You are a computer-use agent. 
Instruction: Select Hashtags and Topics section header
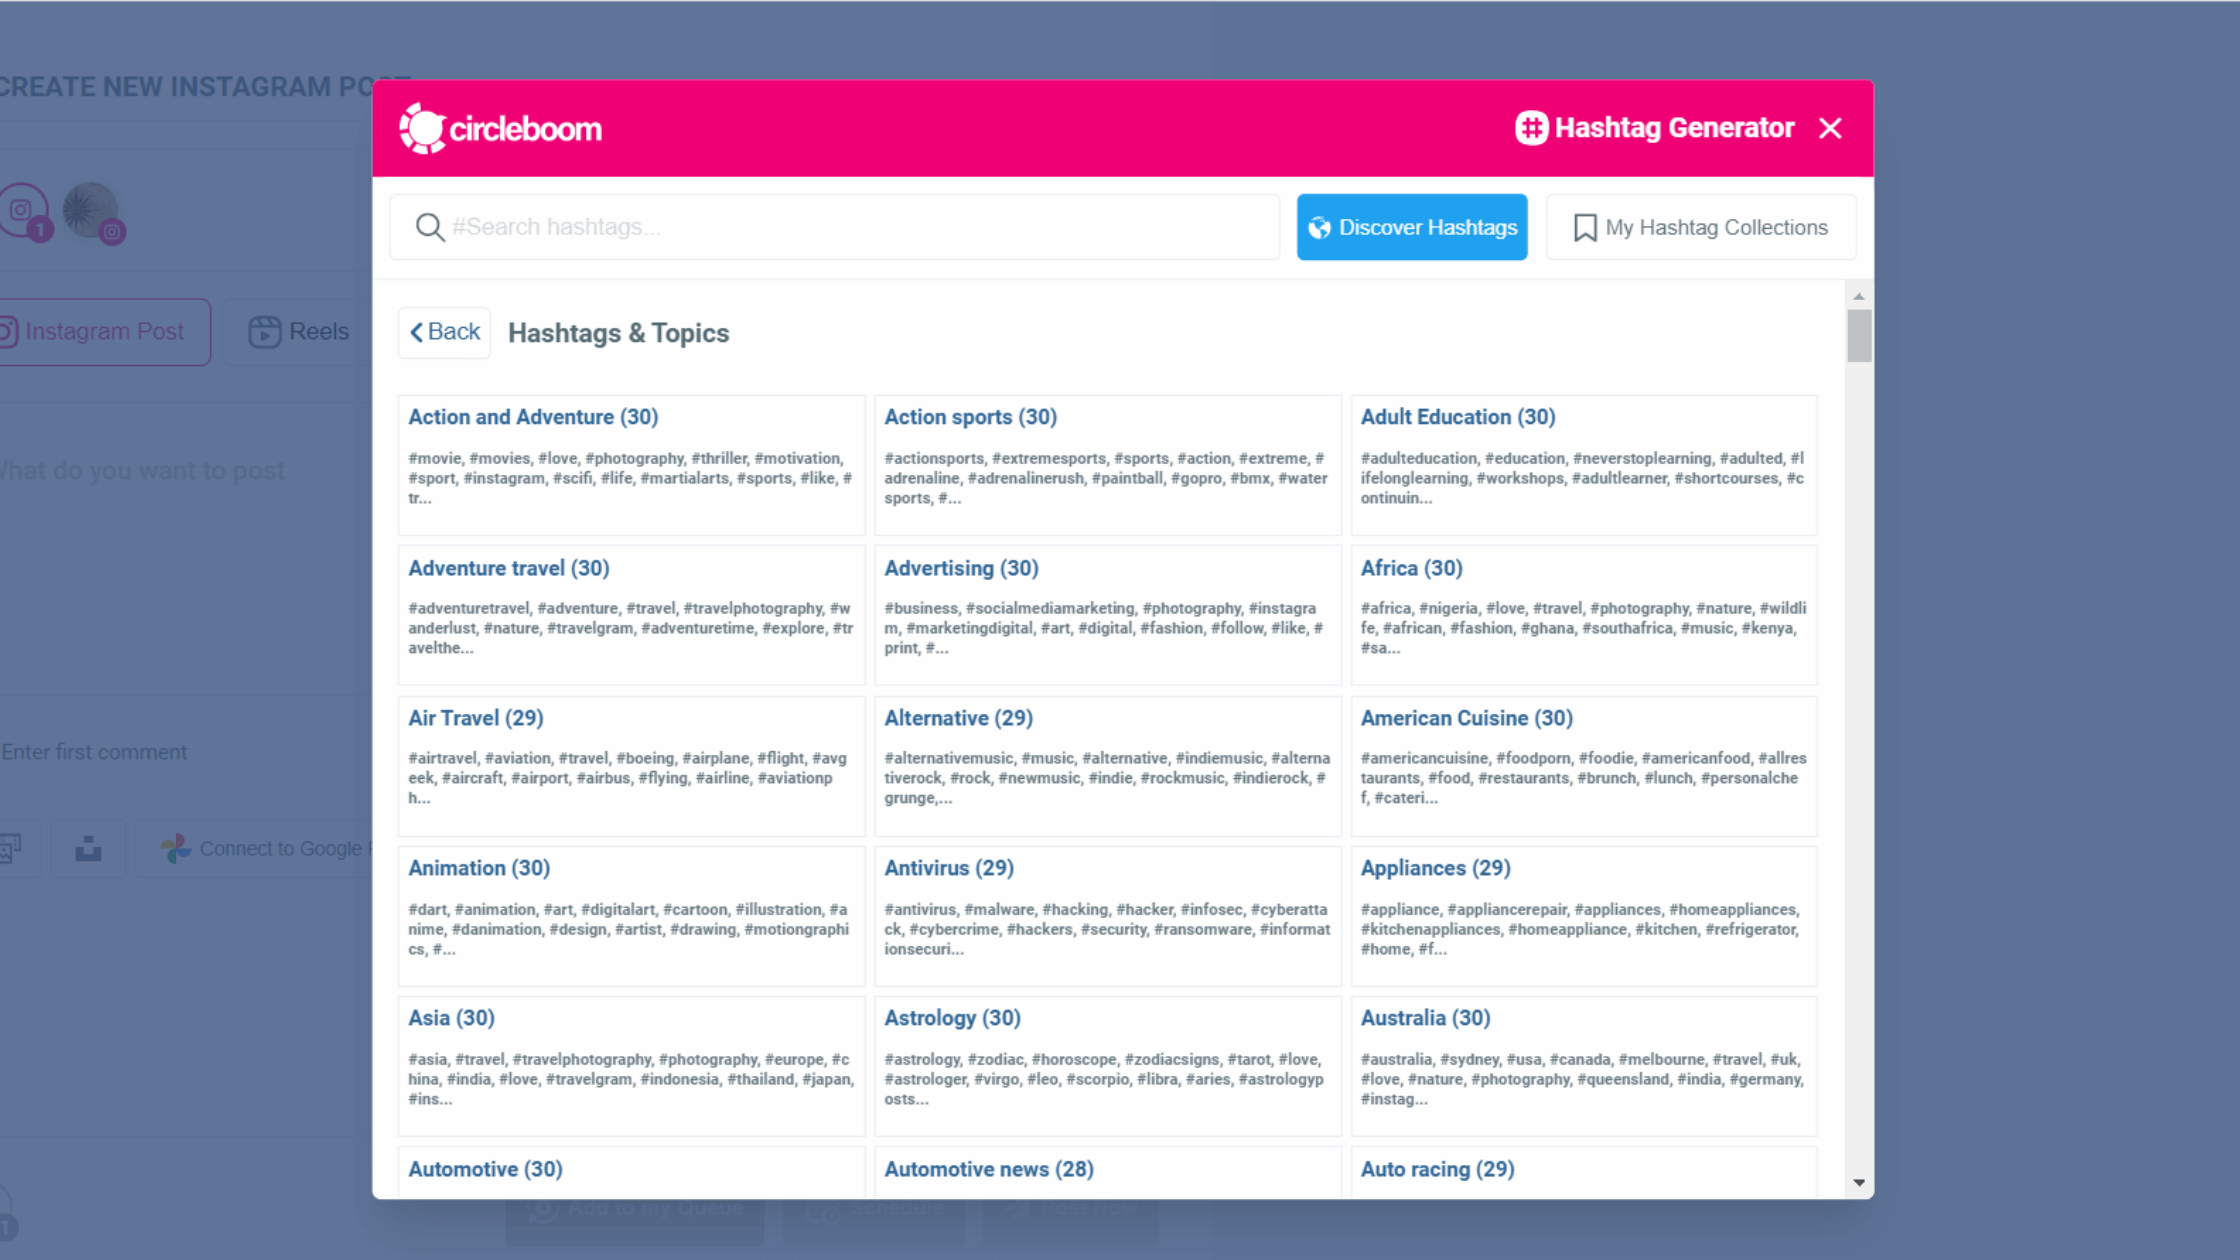pos(618,332)
